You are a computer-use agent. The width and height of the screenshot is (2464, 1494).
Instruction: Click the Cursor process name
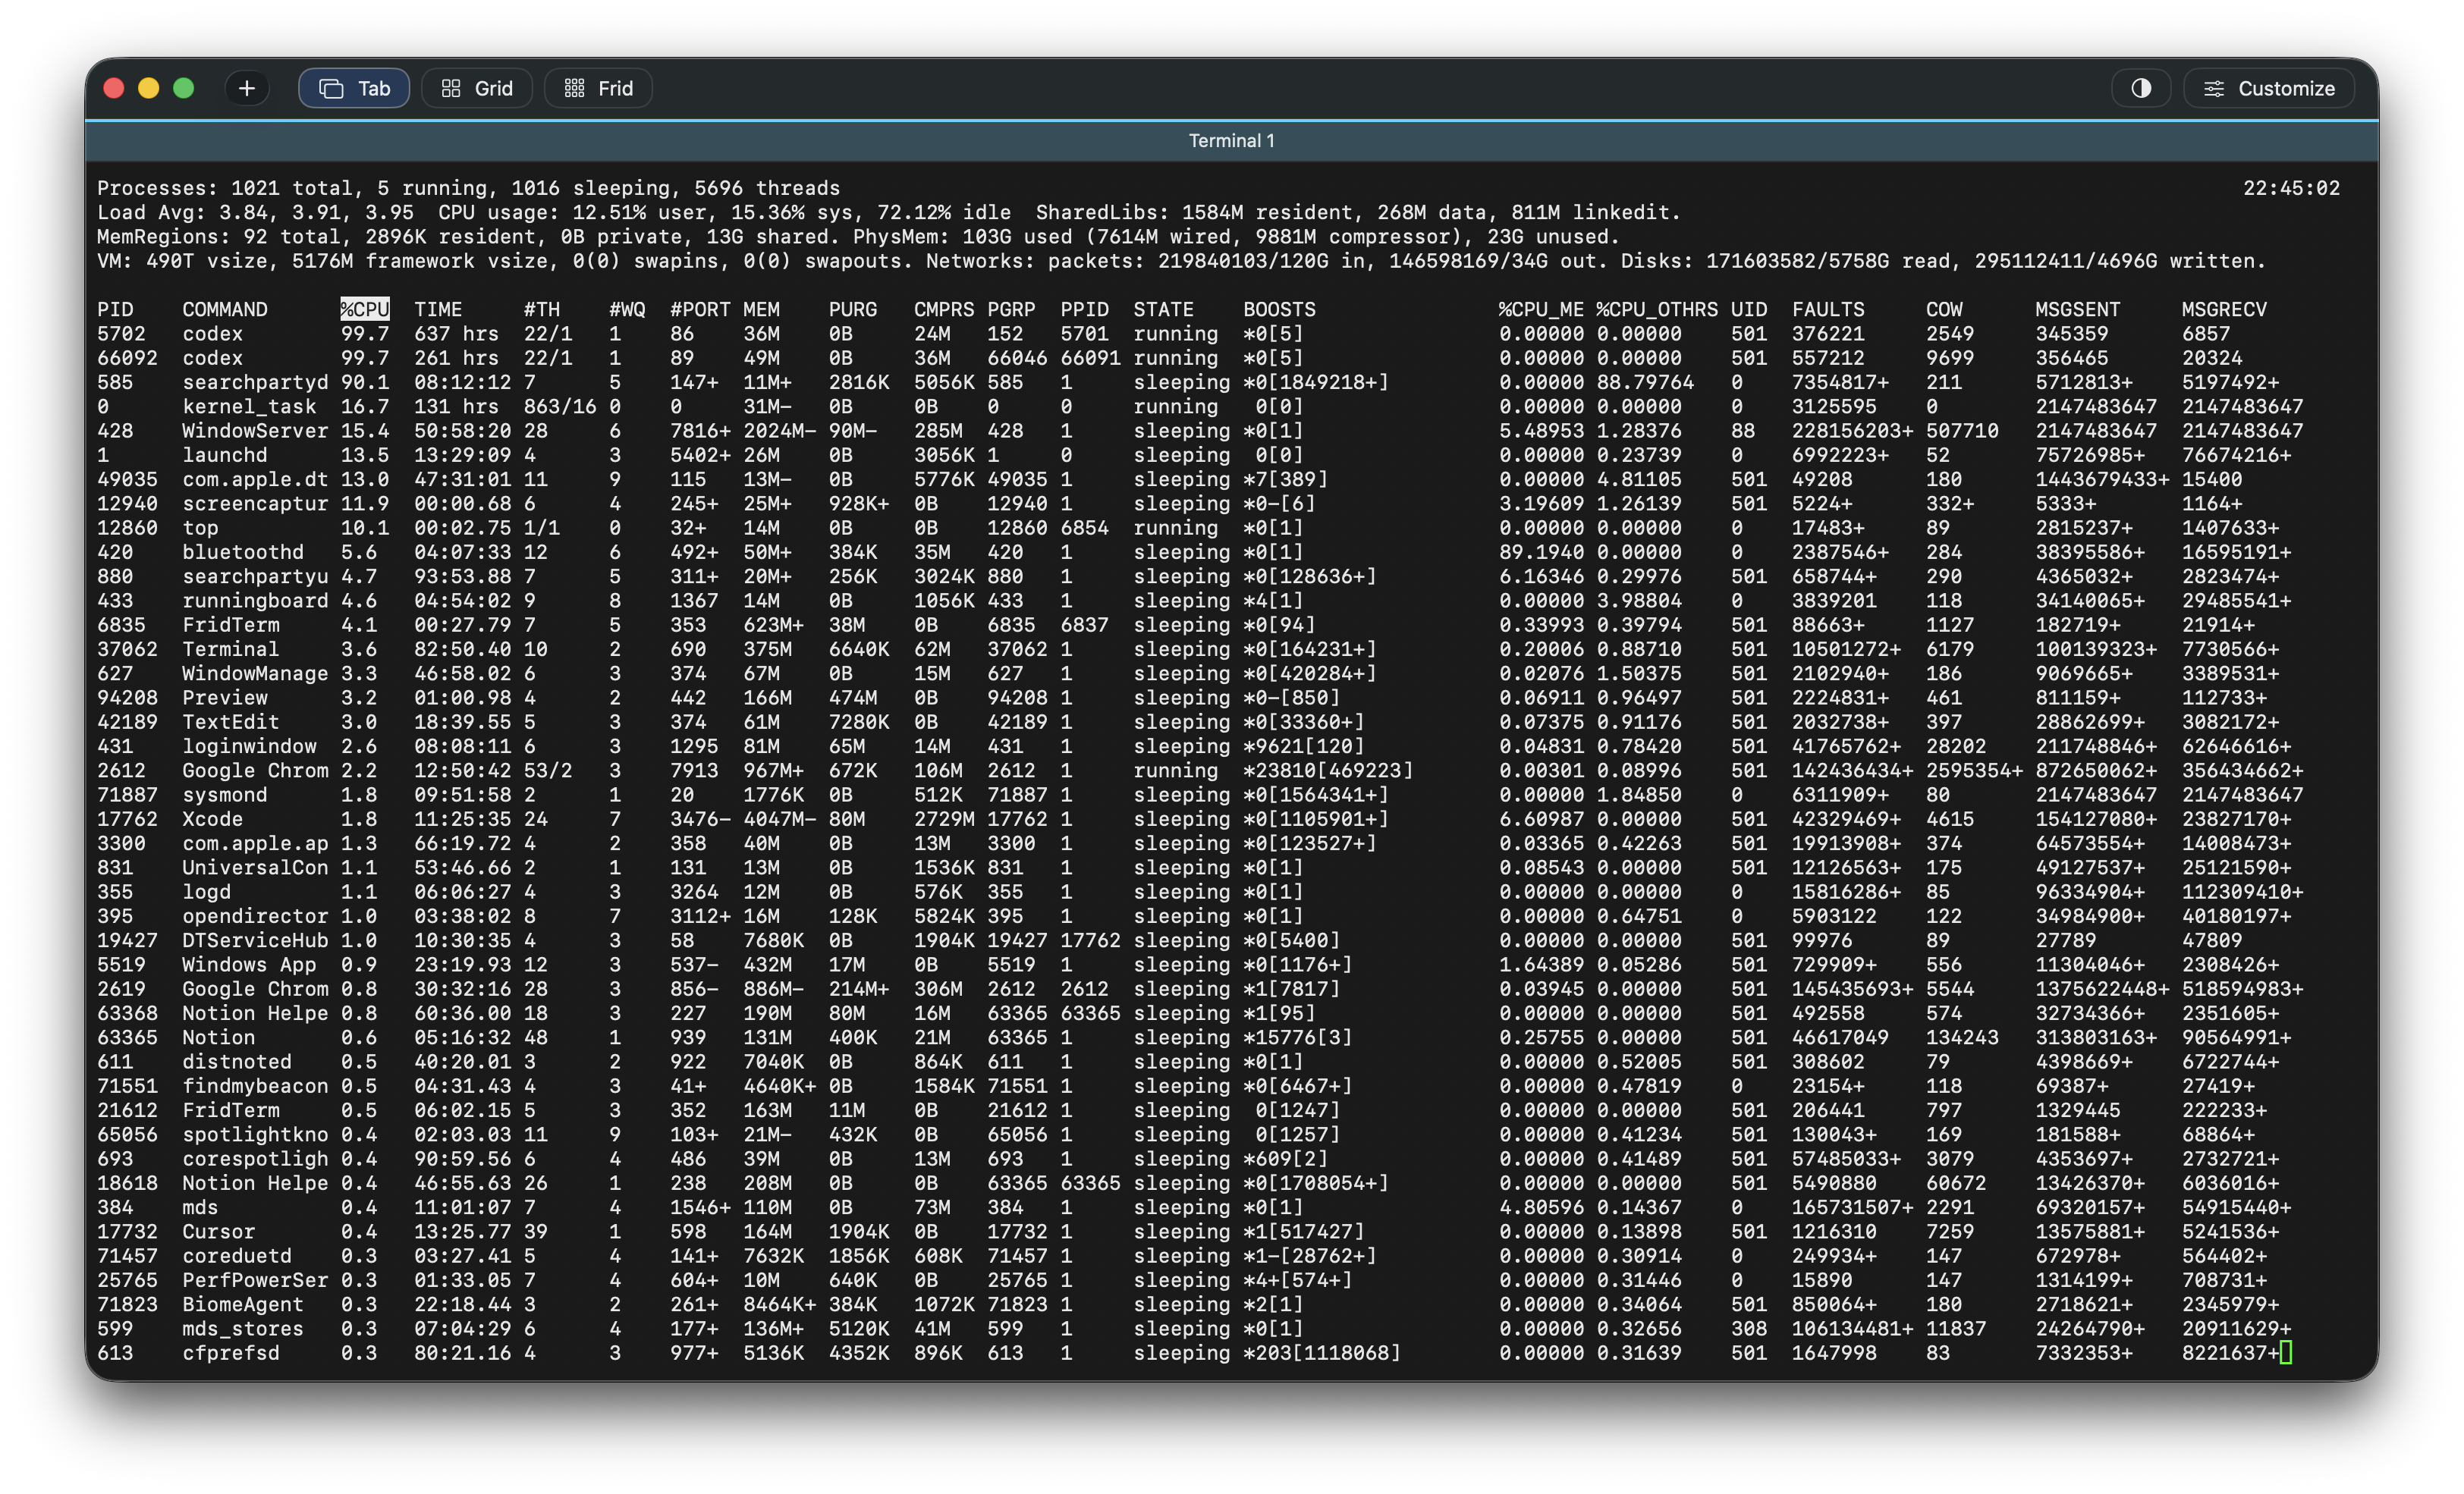coord(218,1231)
